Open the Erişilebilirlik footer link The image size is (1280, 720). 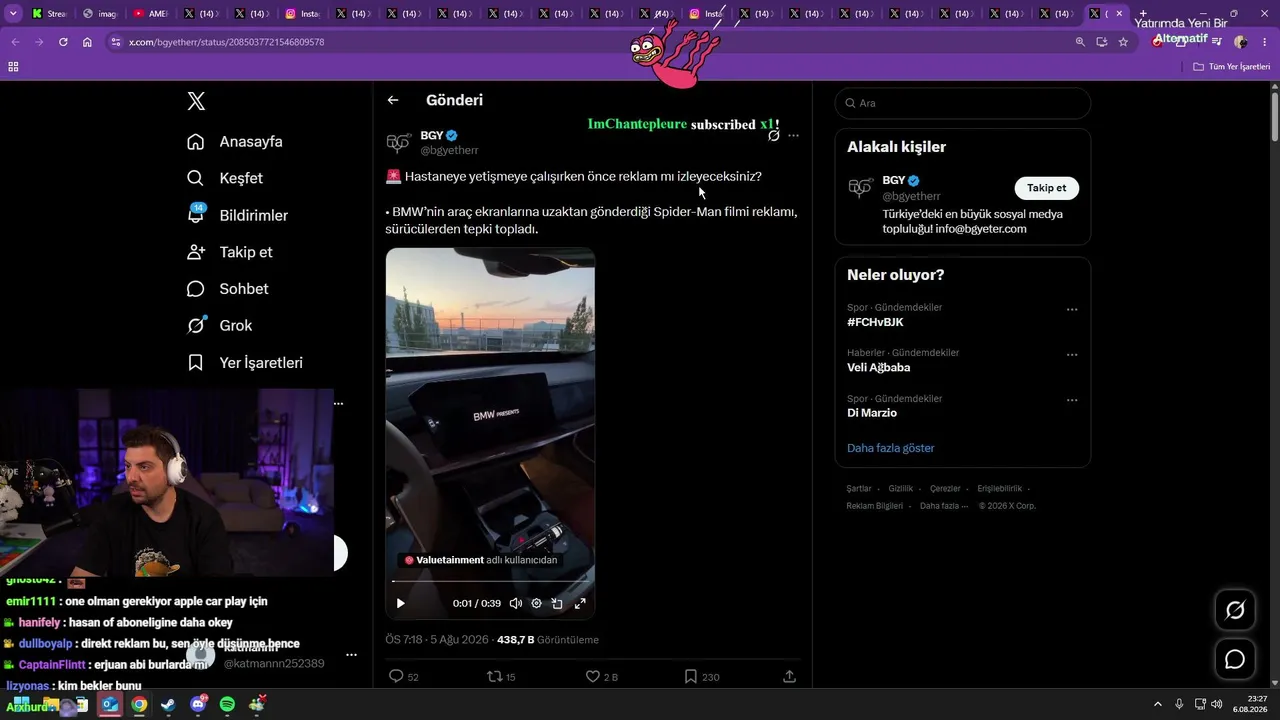point(1000,489)
